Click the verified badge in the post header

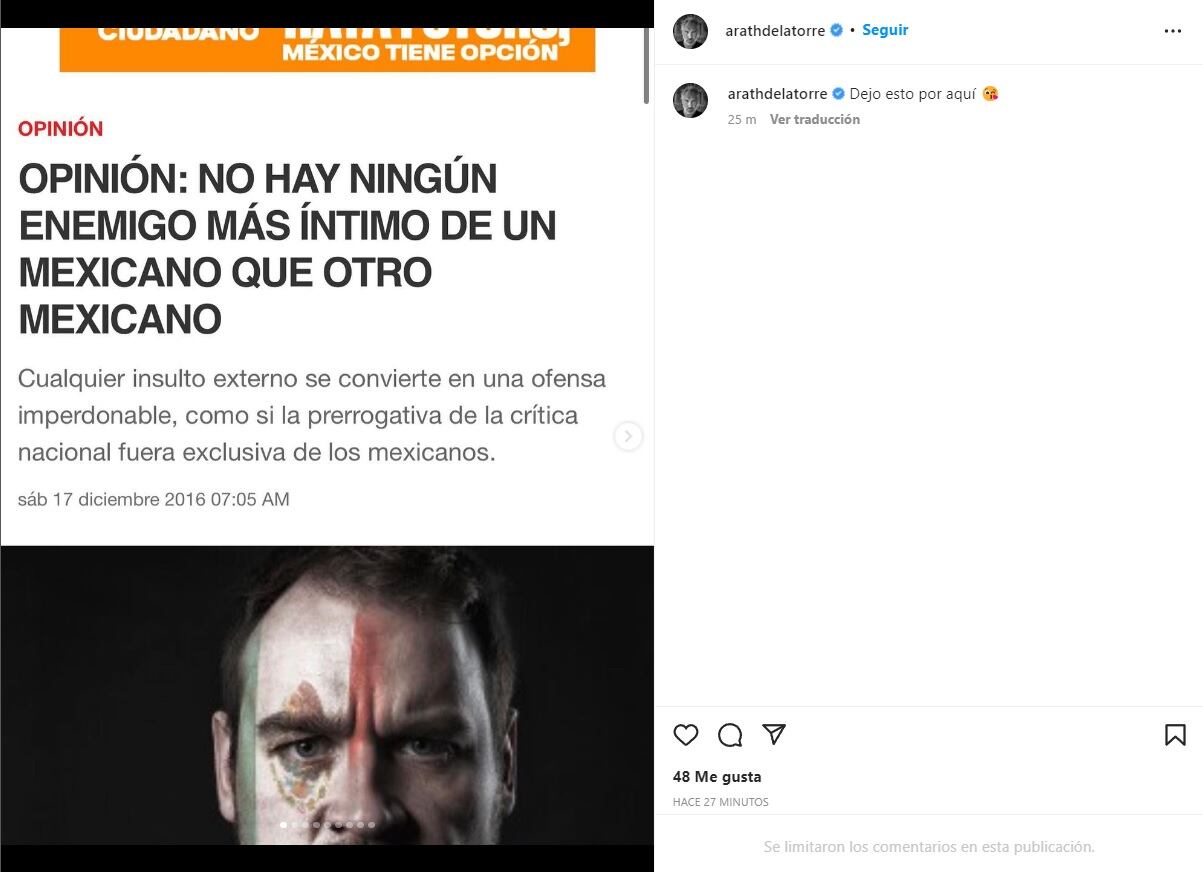point(837,30)
